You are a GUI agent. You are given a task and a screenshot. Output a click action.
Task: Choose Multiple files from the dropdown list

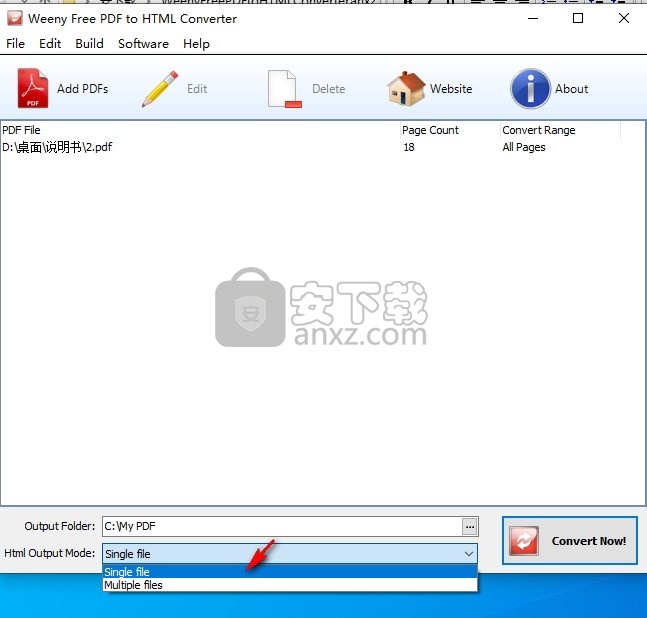click(290, 585)
